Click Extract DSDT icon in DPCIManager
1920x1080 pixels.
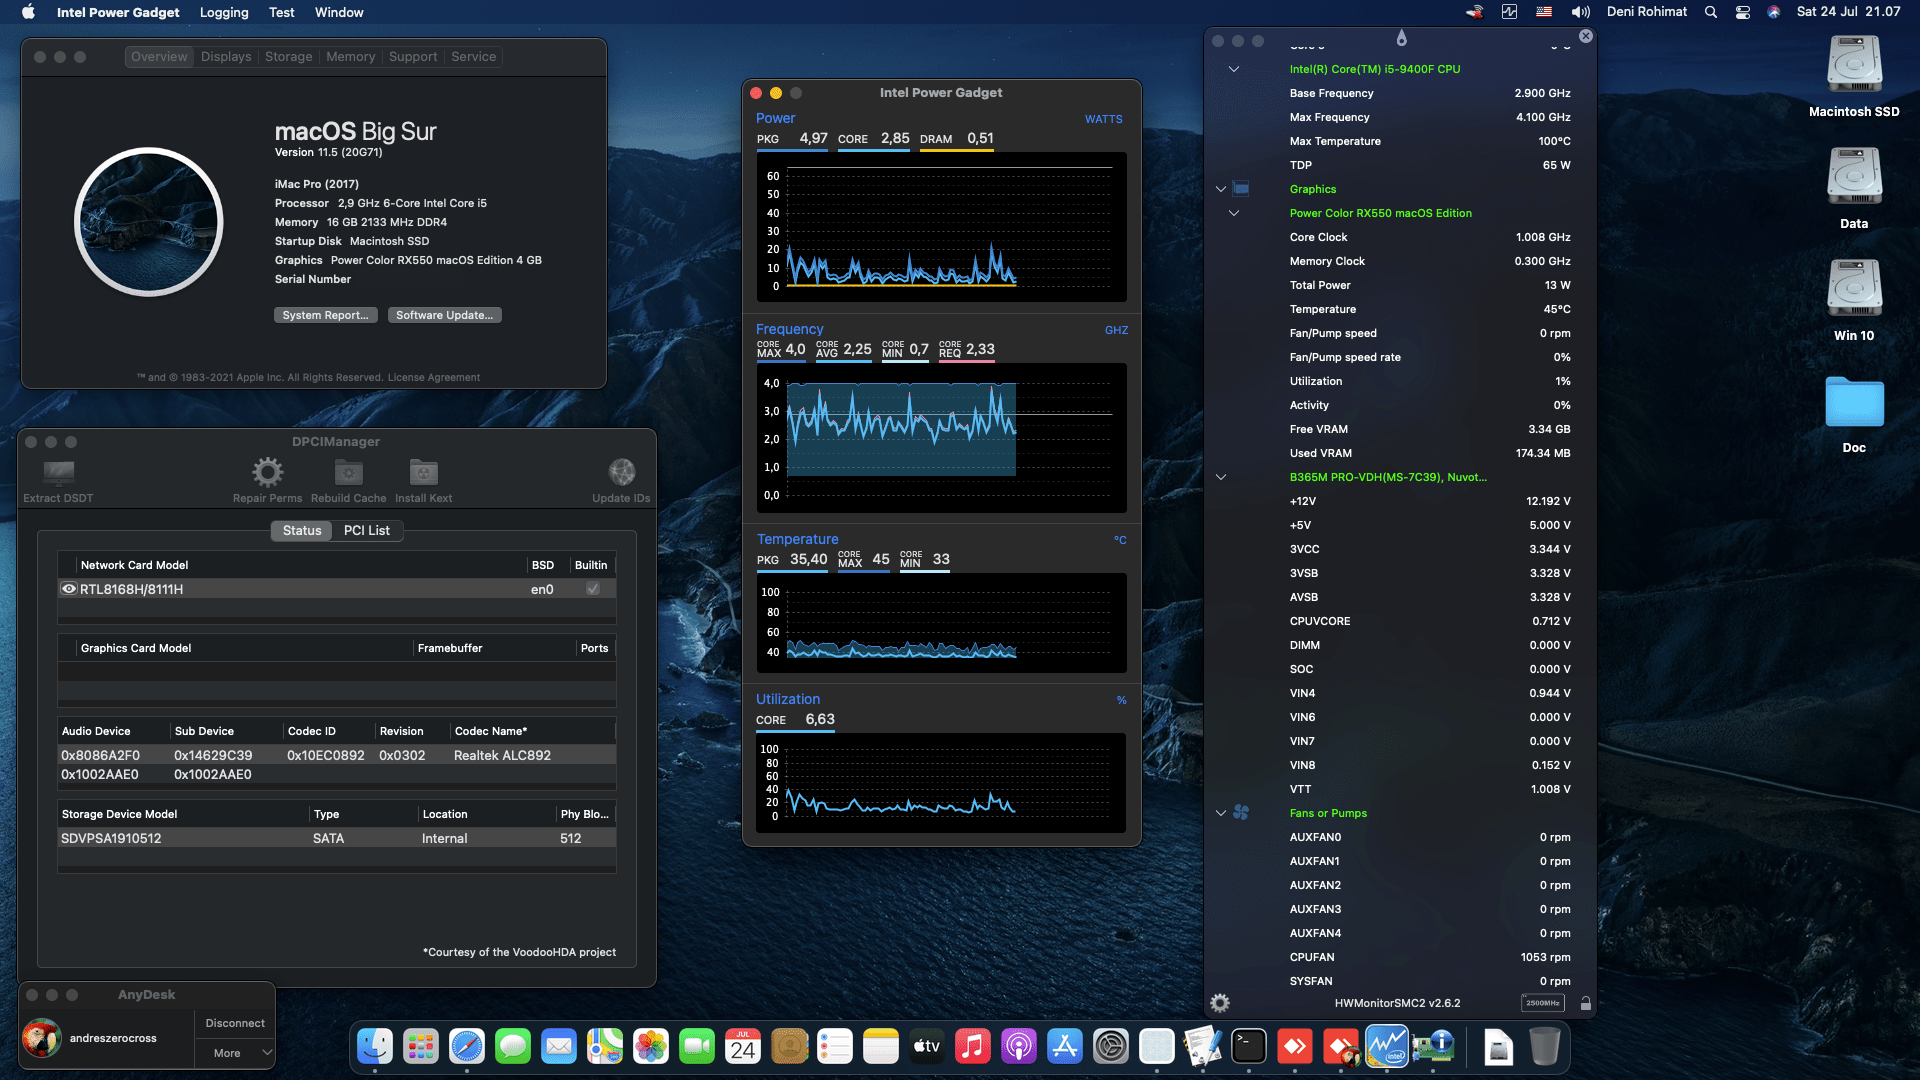[58, 472]
